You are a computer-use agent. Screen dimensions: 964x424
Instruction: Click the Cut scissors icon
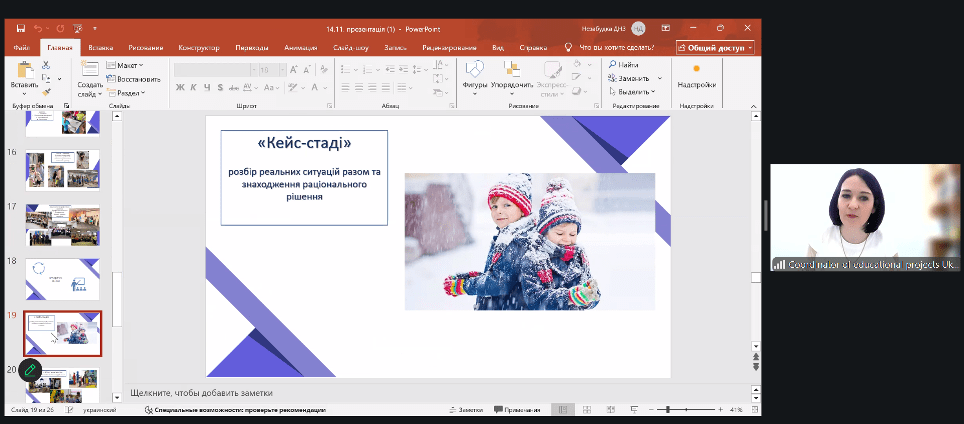pyautogui.click(x=46, y=65)
